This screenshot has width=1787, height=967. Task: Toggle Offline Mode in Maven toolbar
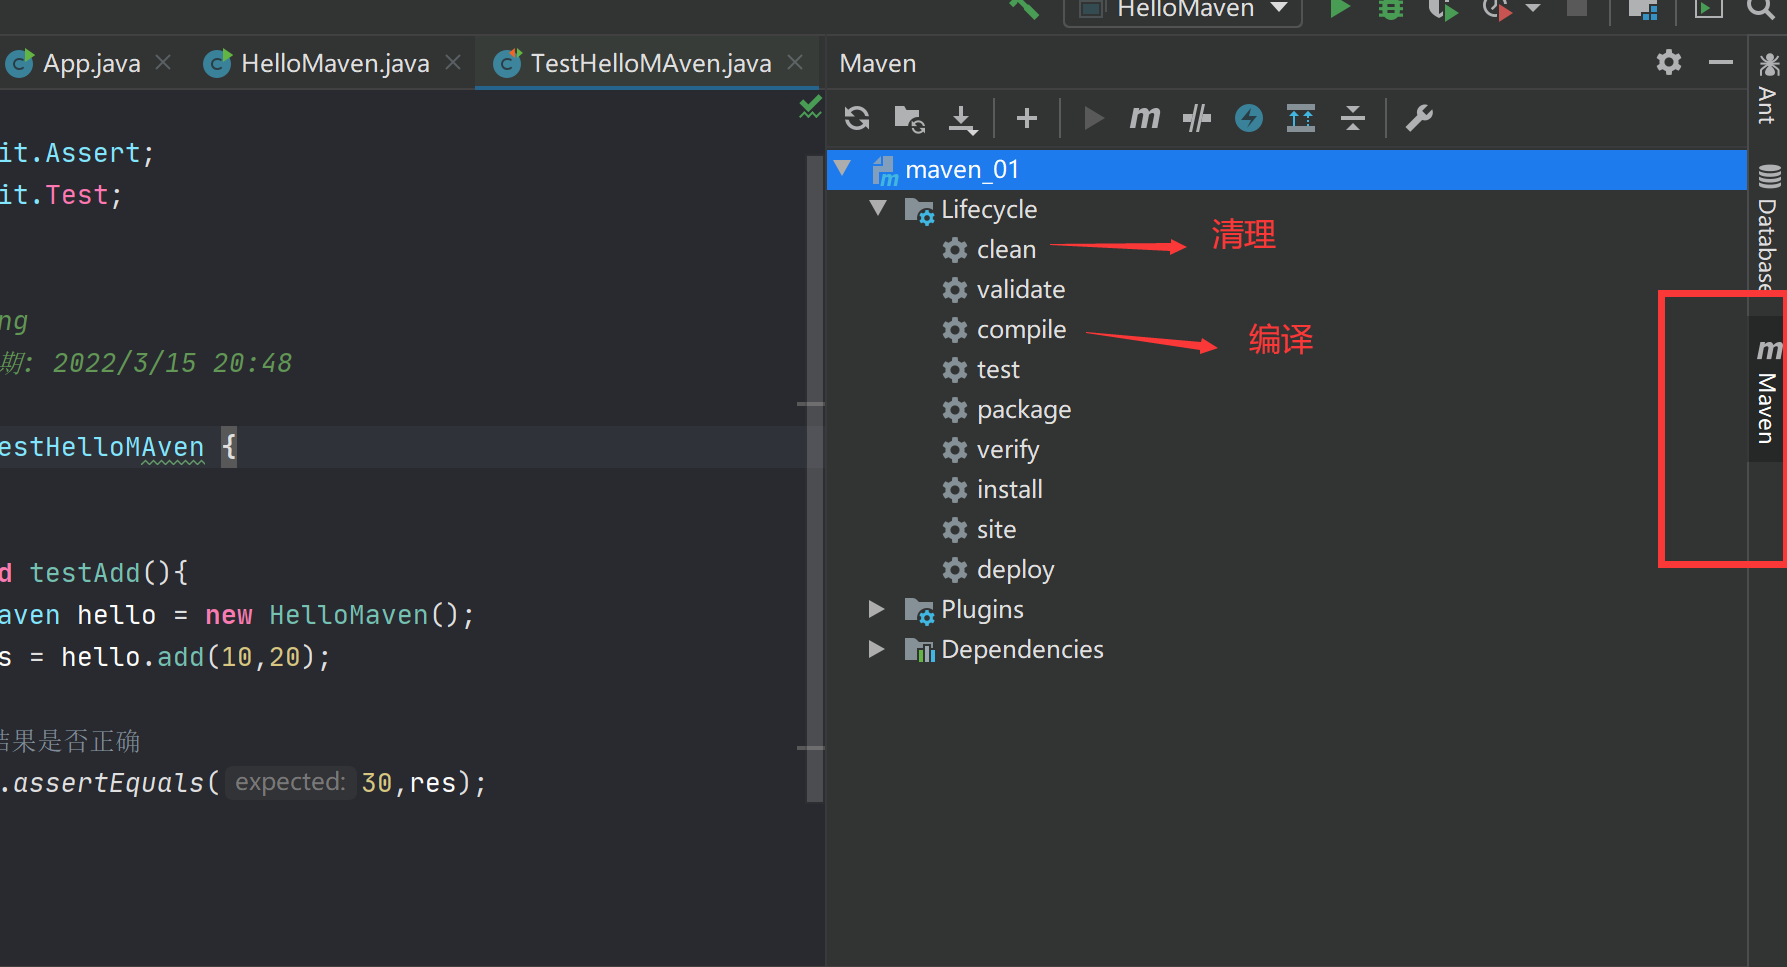tap(1196, 118)
